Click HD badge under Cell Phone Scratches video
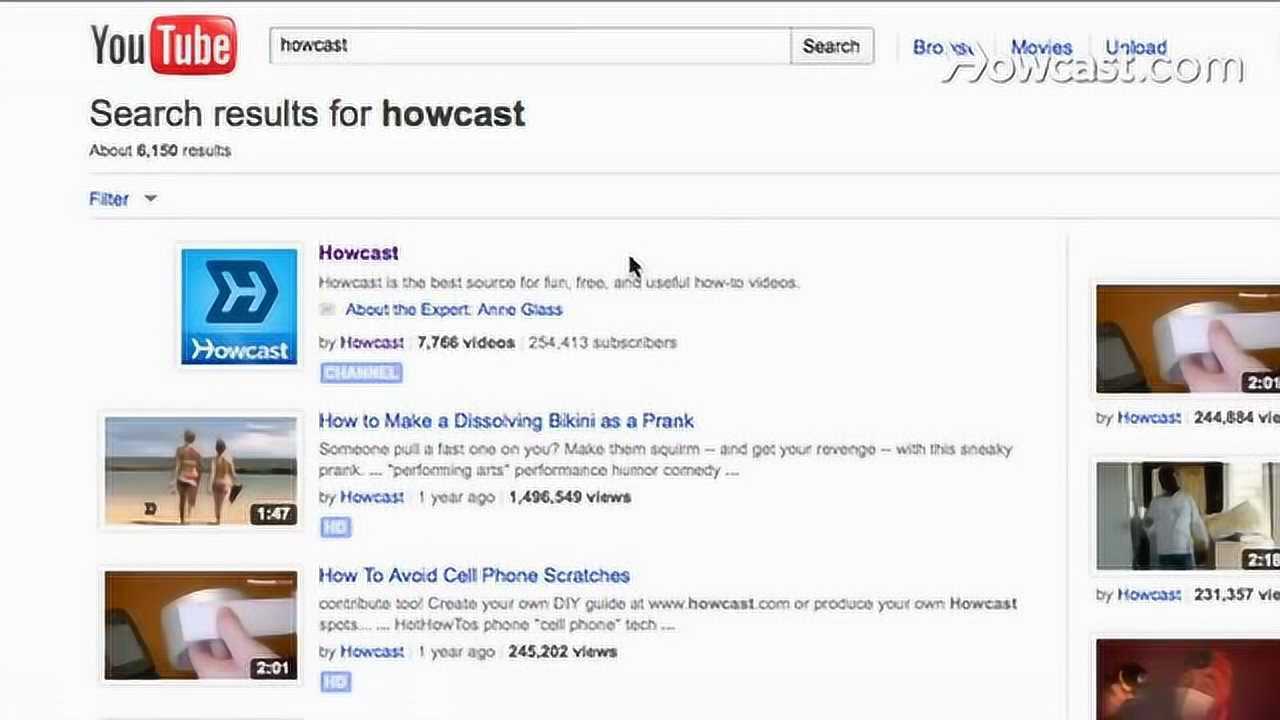Image resolution: width=1280 pixels, height=720 pixels. [x=335, y=682]
